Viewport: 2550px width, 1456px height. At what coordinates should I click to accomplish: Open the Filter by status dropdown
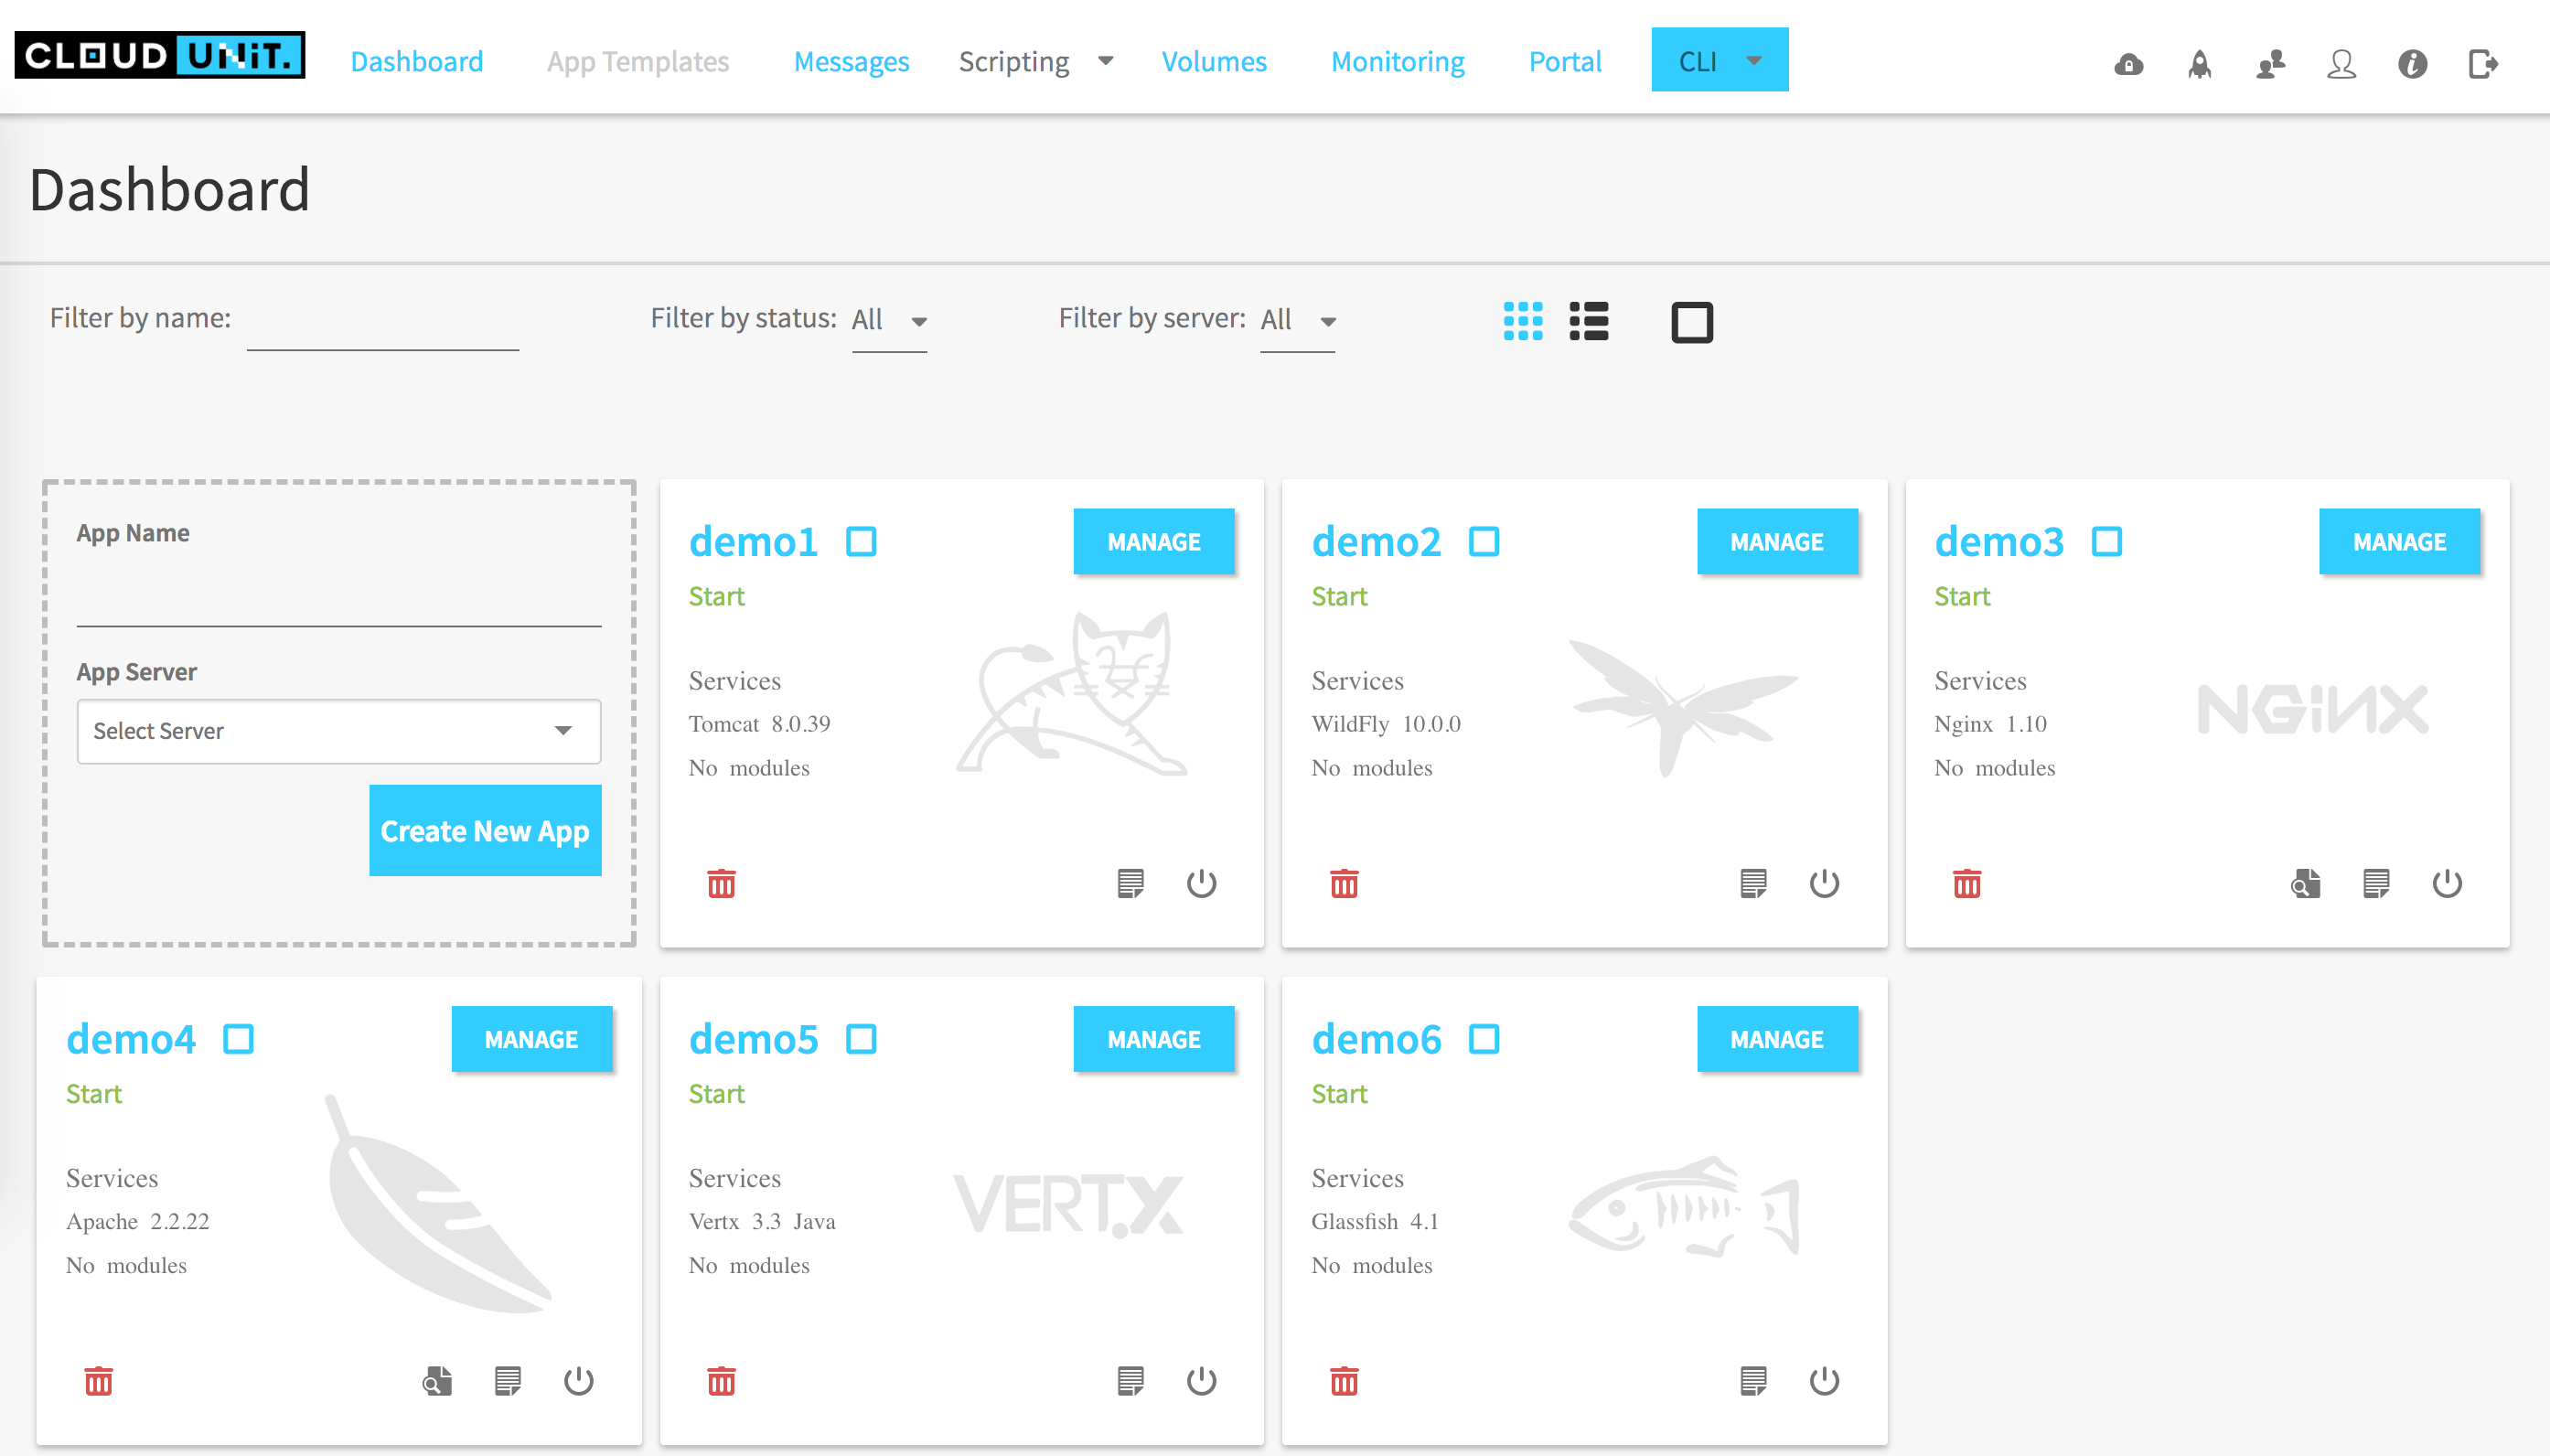point(889,321)
